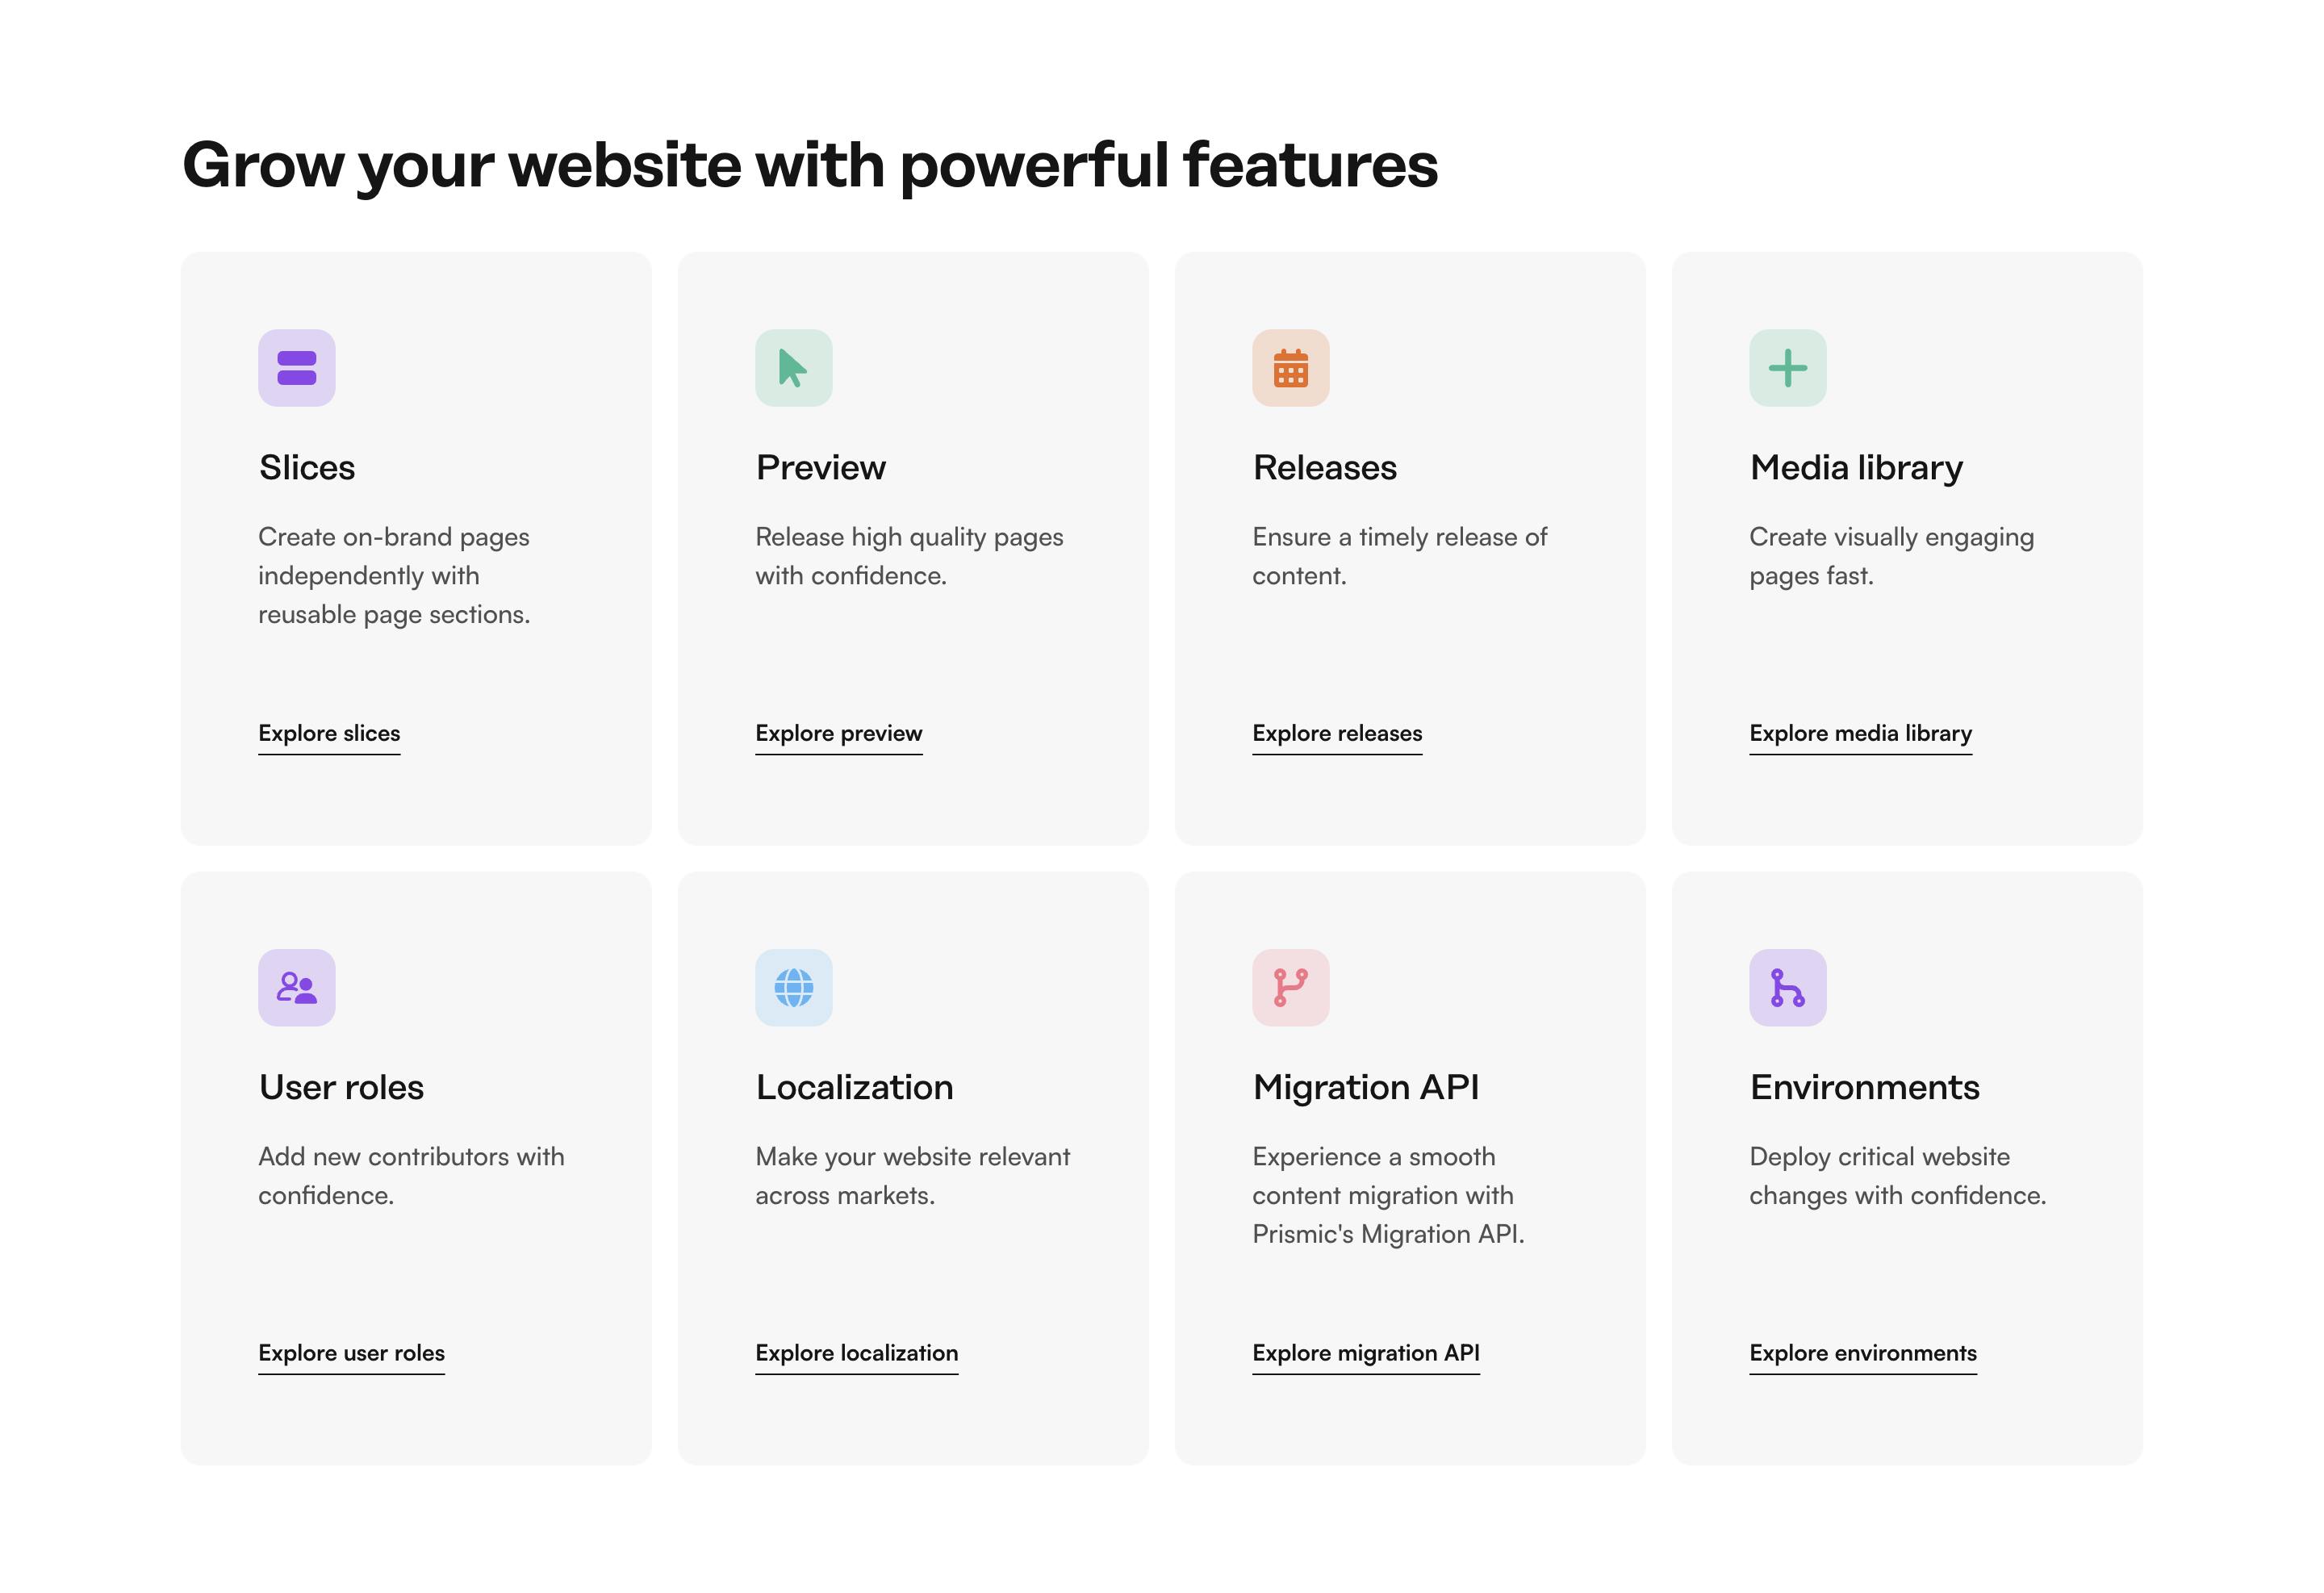Viewport: 2324px width, 1593px height.
Task: Click the orange Releases calendar icon
Action: [1290, 368]
